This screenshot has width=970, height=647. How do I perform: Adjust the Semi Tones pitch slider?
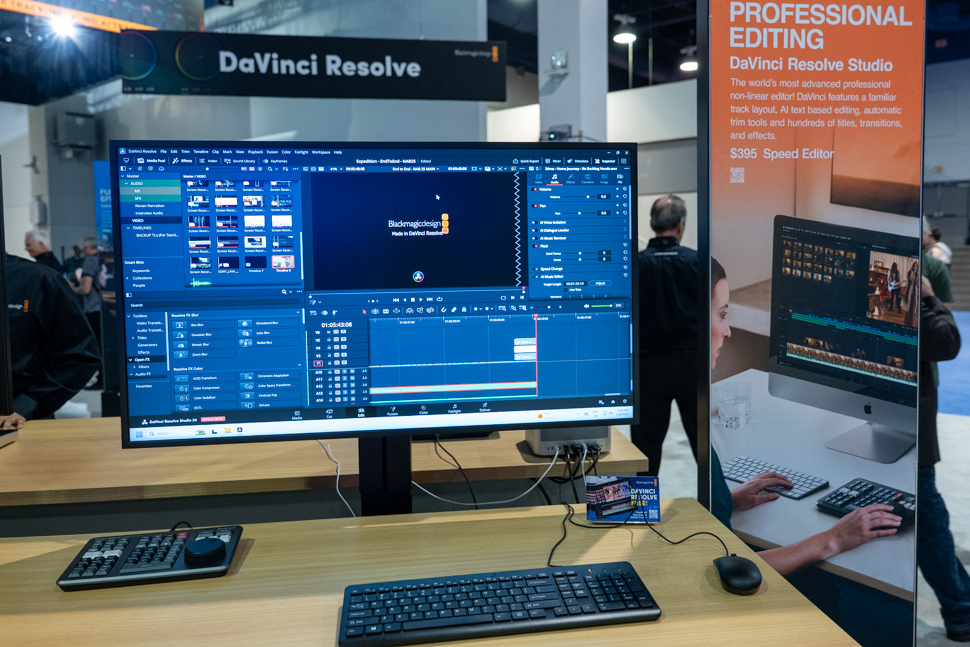[x=580, y=254]
